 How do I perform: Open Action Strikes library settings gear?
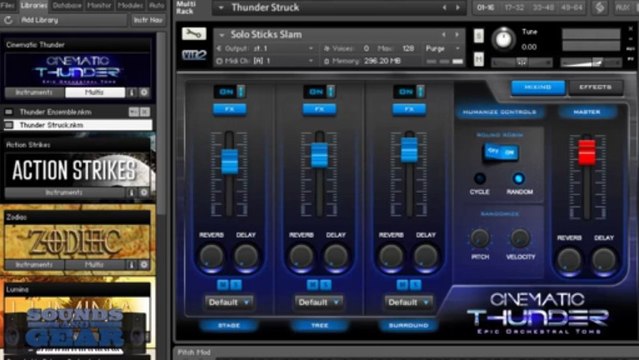tap(144, 192)
